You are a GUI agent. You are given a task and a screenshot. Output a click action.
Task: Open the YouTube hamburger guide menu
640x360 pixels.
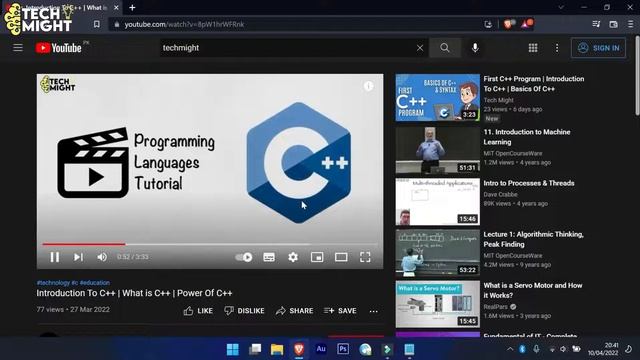click(x=18, y=48)
